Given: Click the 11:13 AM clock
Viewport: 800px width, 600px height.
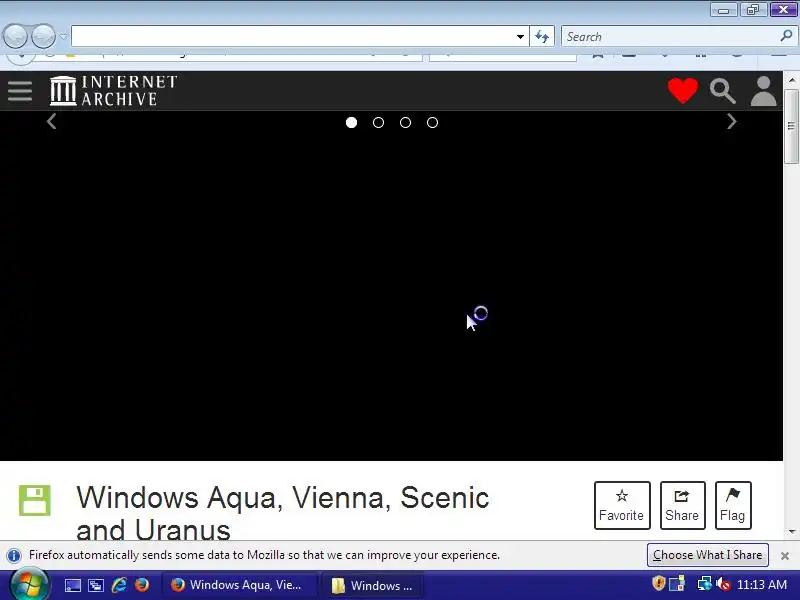Looking at the screenshot, I should (x=762, y=585).
